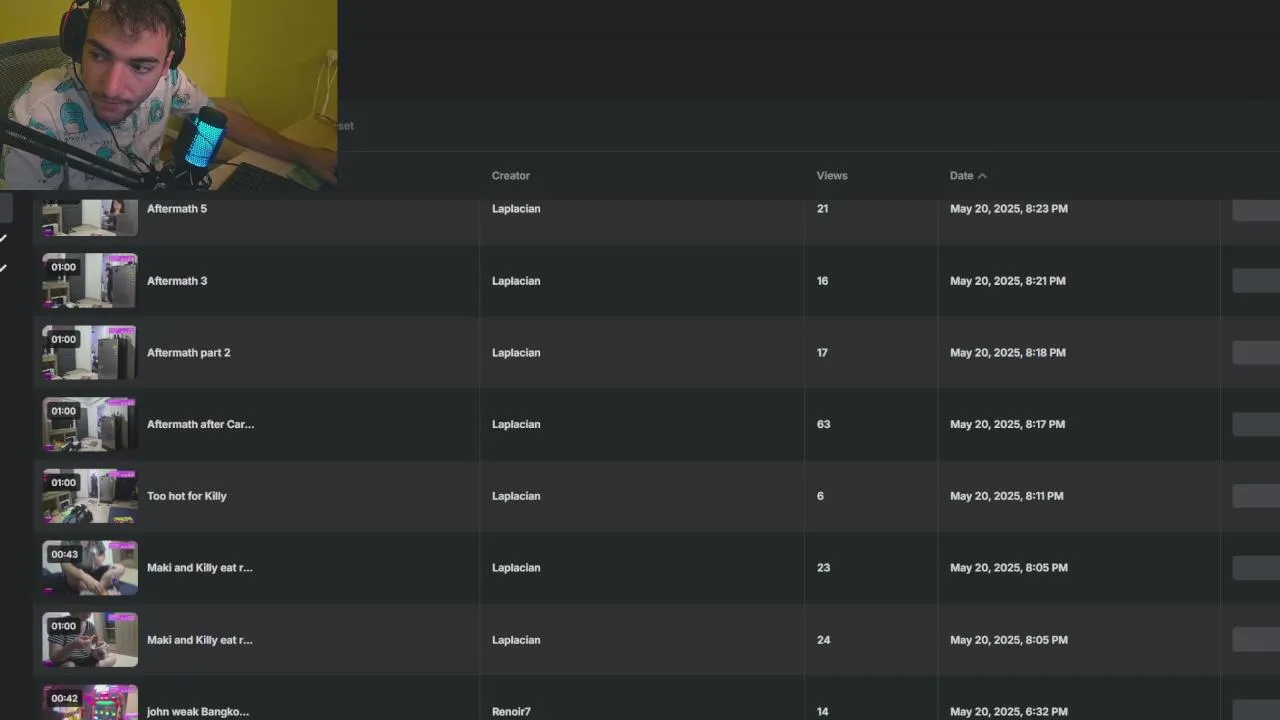Image resolution: width=1280 pixels, height=720 pixels.
Task: Open the Aftermath 5 clip thumbnail
Action: point(90,217)
